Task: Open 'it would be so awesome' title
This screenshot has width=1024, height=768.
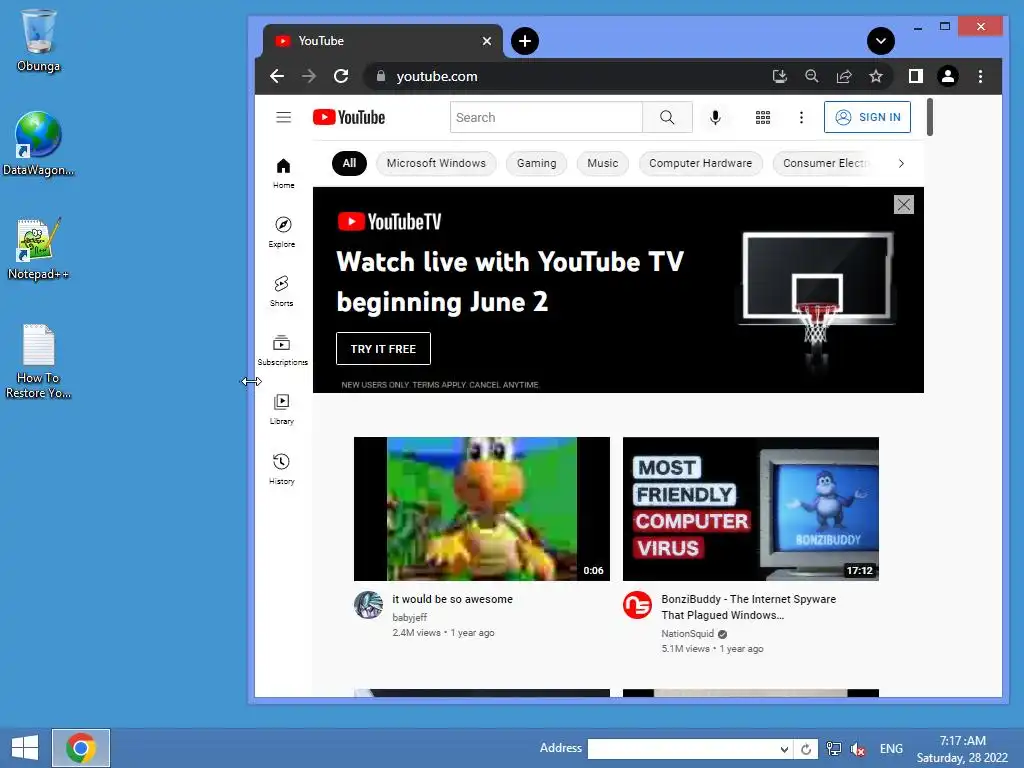Action: (453, 599)
